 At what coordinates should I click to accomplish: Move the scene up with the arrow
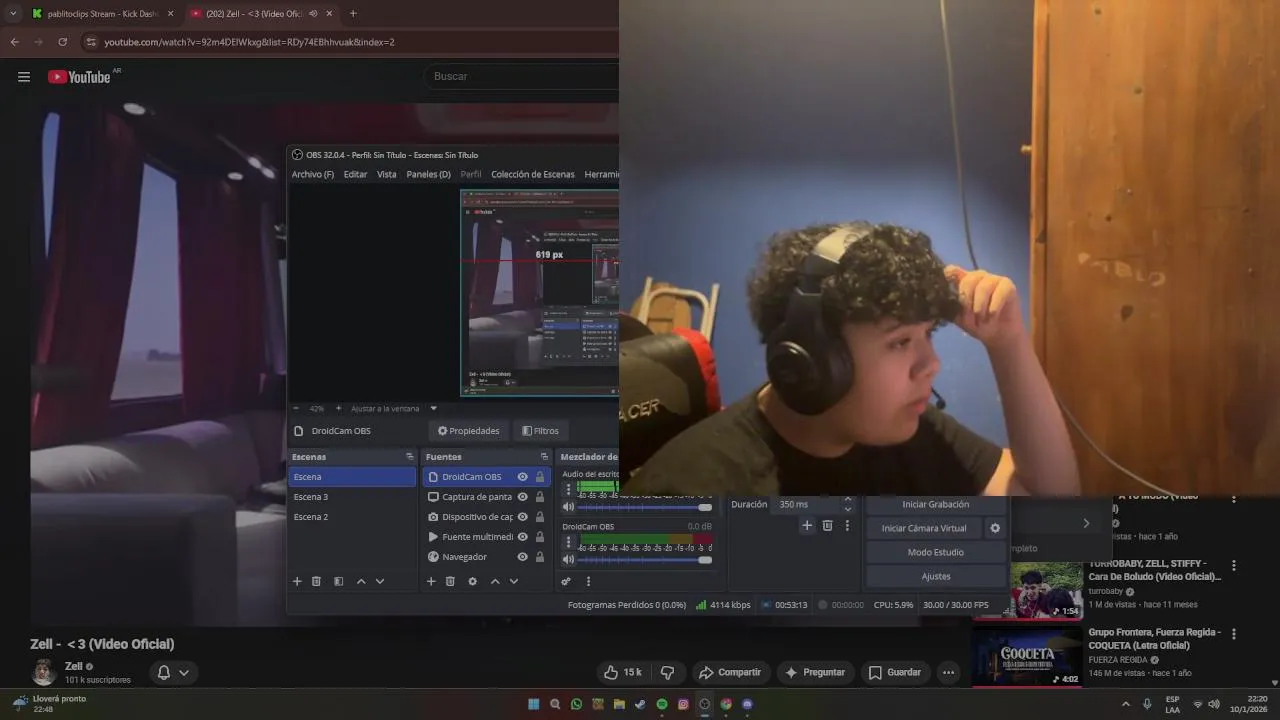[x=361, y=581]
